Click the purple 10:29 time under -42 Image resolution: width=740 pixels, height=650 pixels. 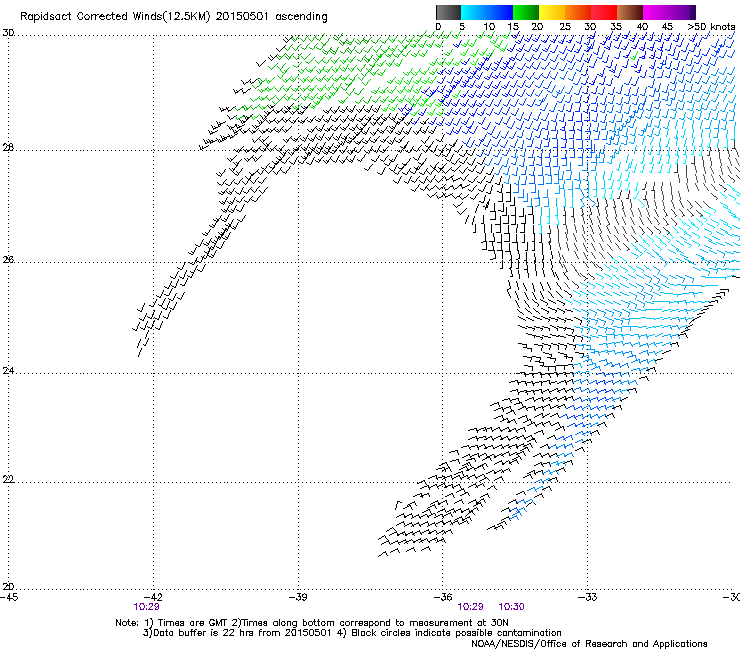[146, 607]
